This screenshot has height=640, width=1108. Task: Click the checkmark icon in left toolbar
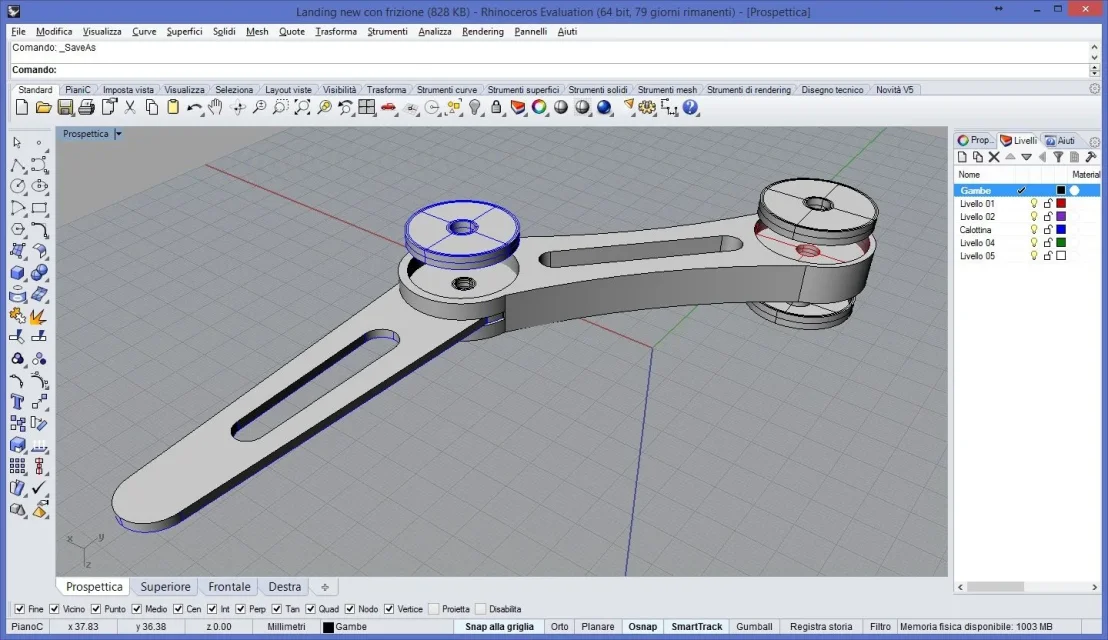[40, 487]
